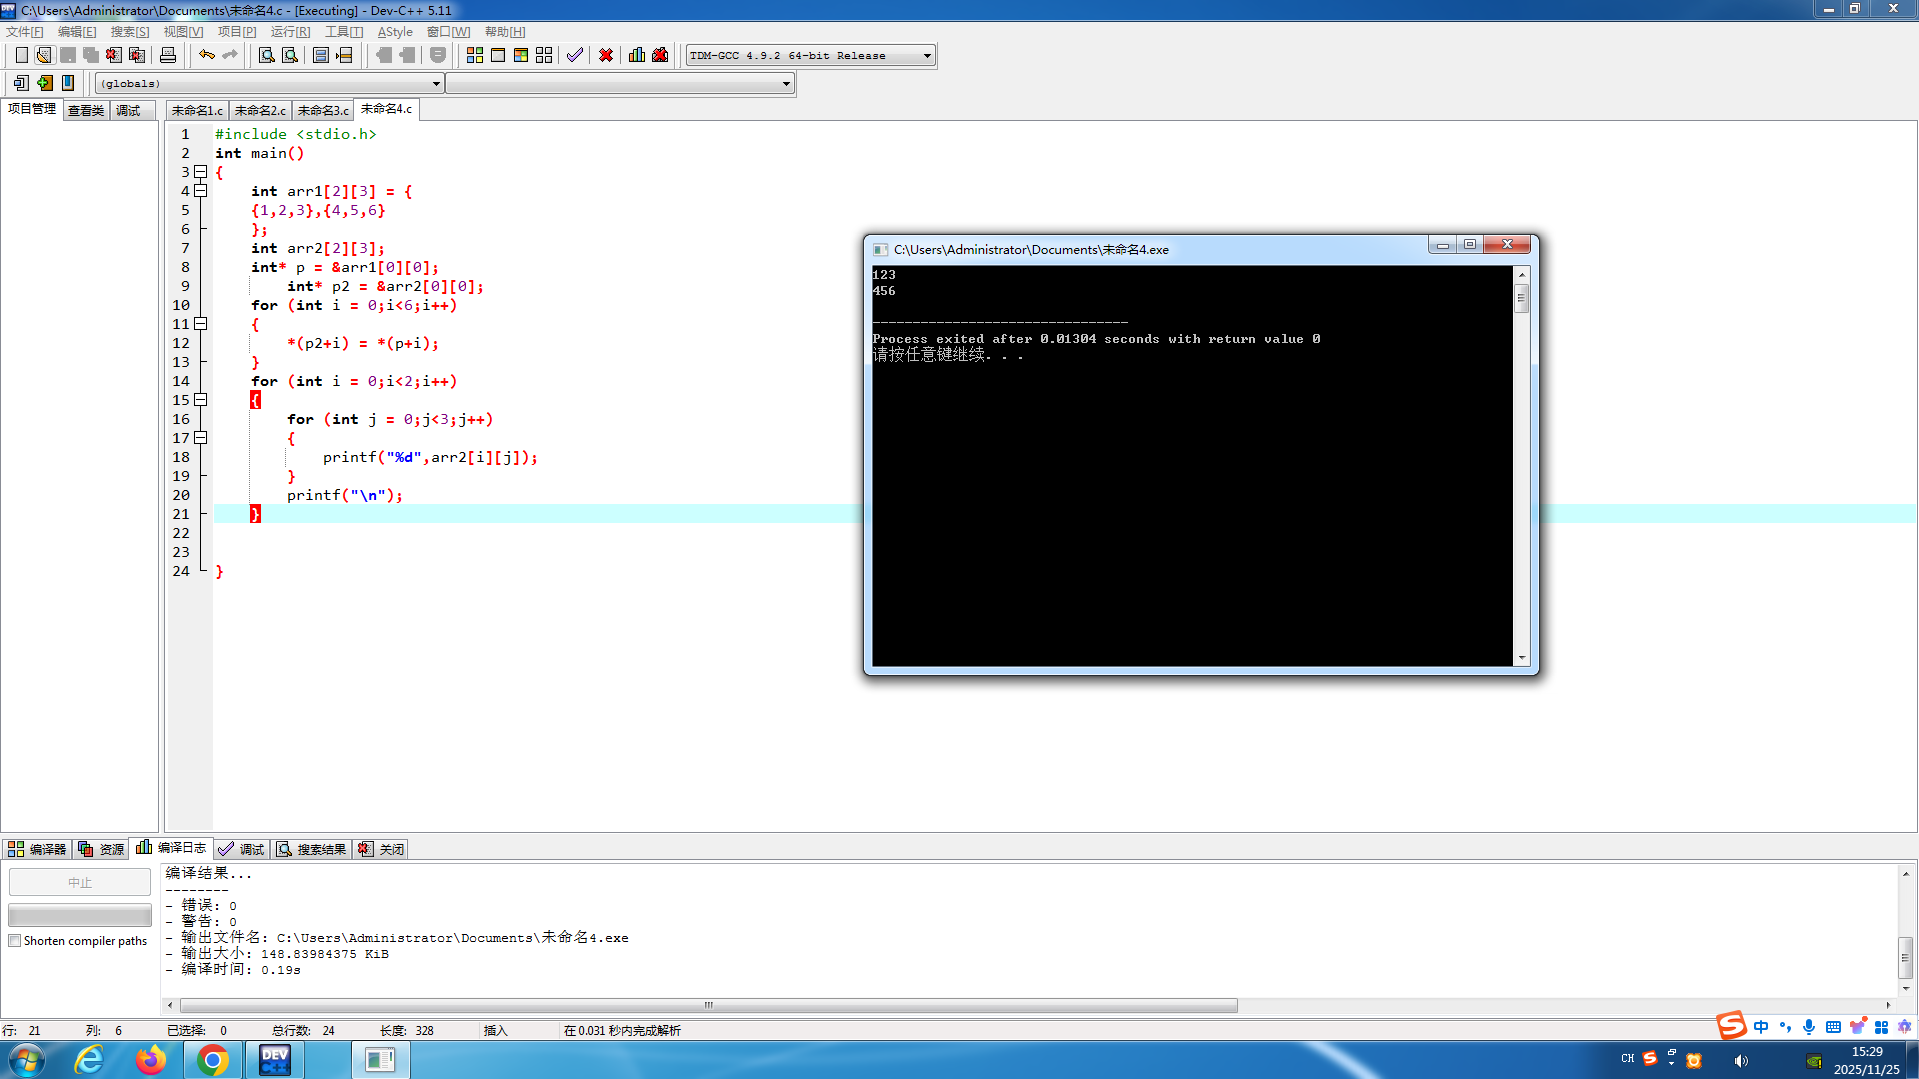Click the Rebuild All toolbar icon

point(544,55)
